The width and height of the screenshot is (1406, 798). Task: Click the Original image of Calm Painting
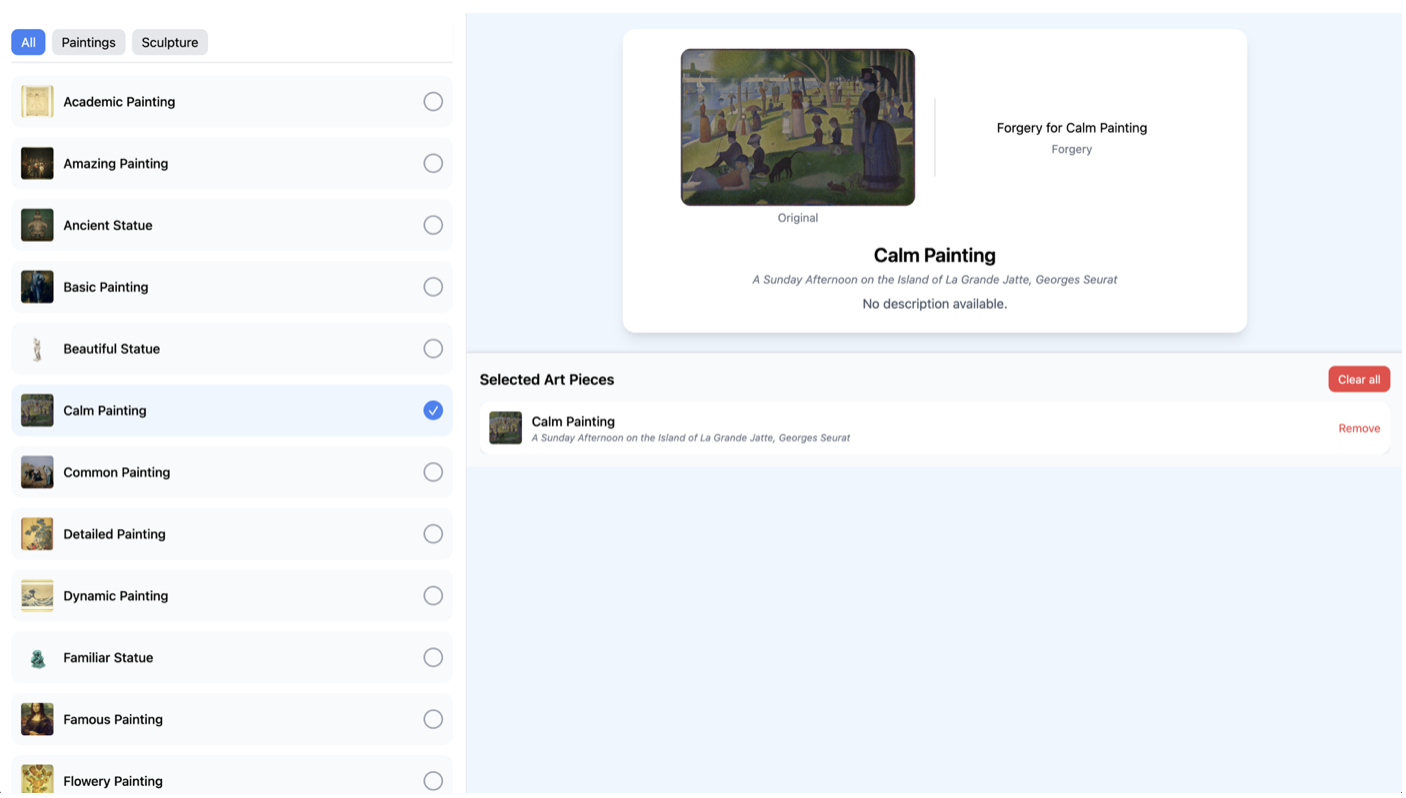[797, 126]
